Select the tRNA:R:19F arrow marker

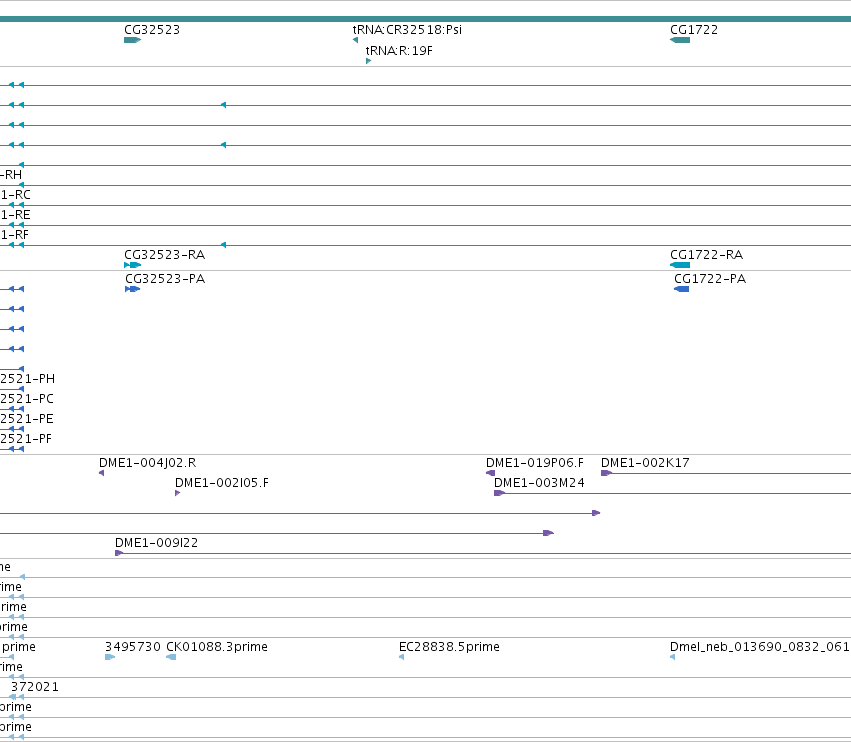coord(369,61)
